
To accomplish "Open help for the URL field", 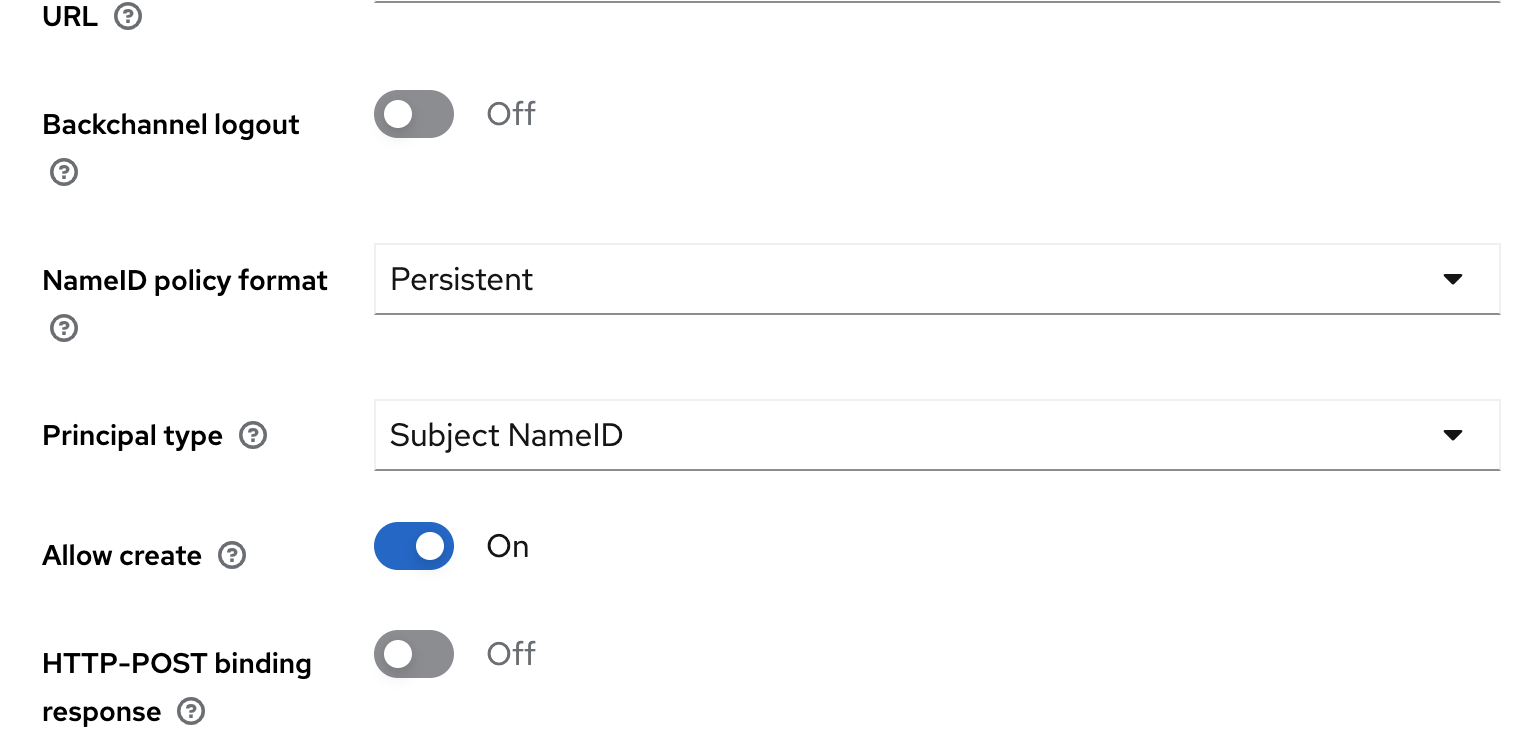I will click(x=128, y=16).
